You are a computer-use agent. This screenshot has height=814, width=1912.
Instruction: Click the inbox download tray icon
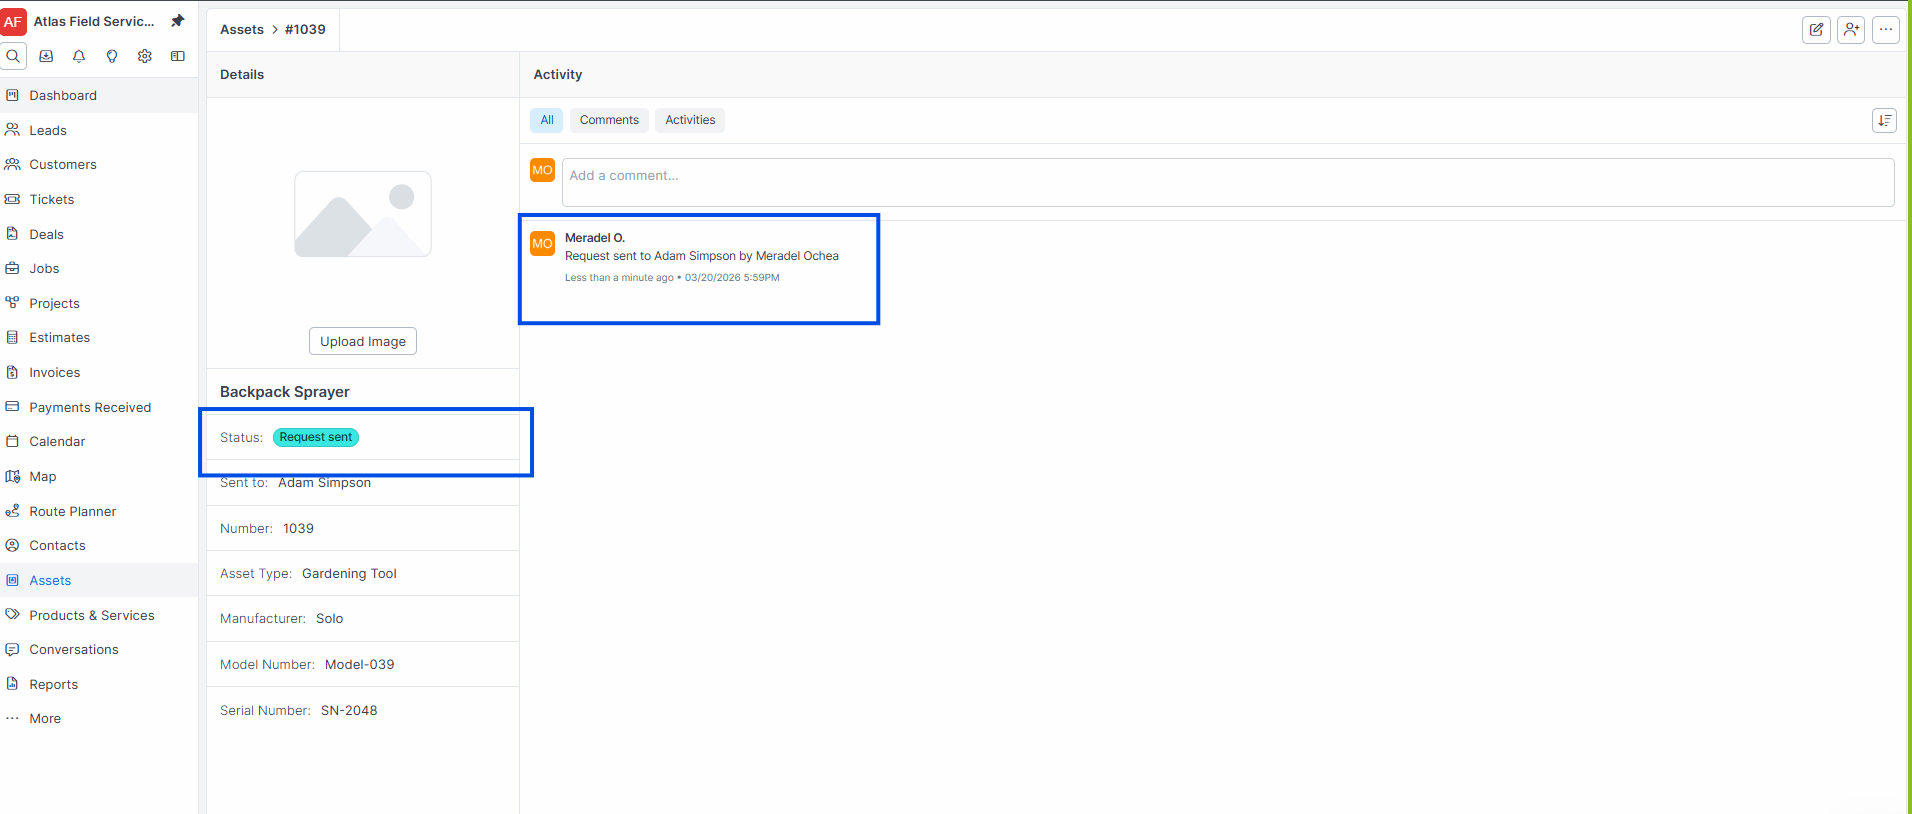46,56
